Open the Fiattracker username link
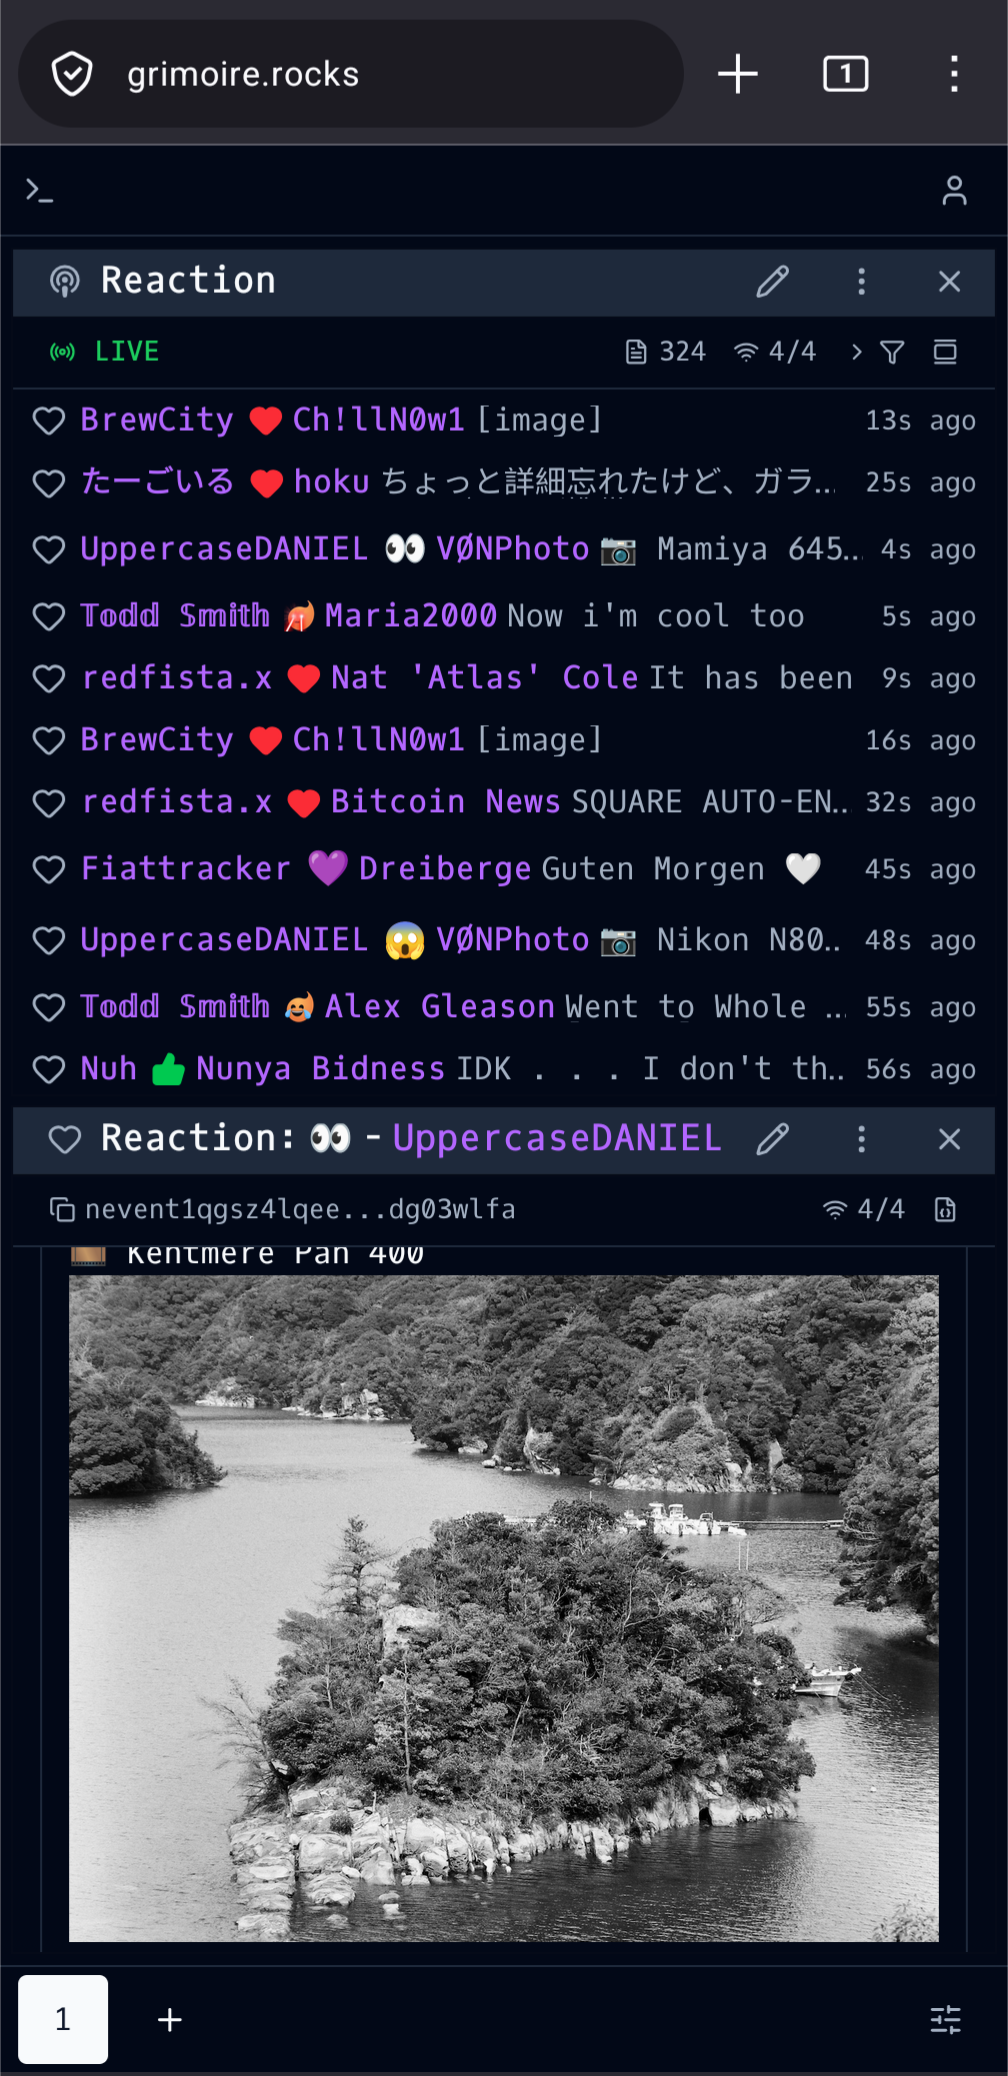 [x=185, y=868]
